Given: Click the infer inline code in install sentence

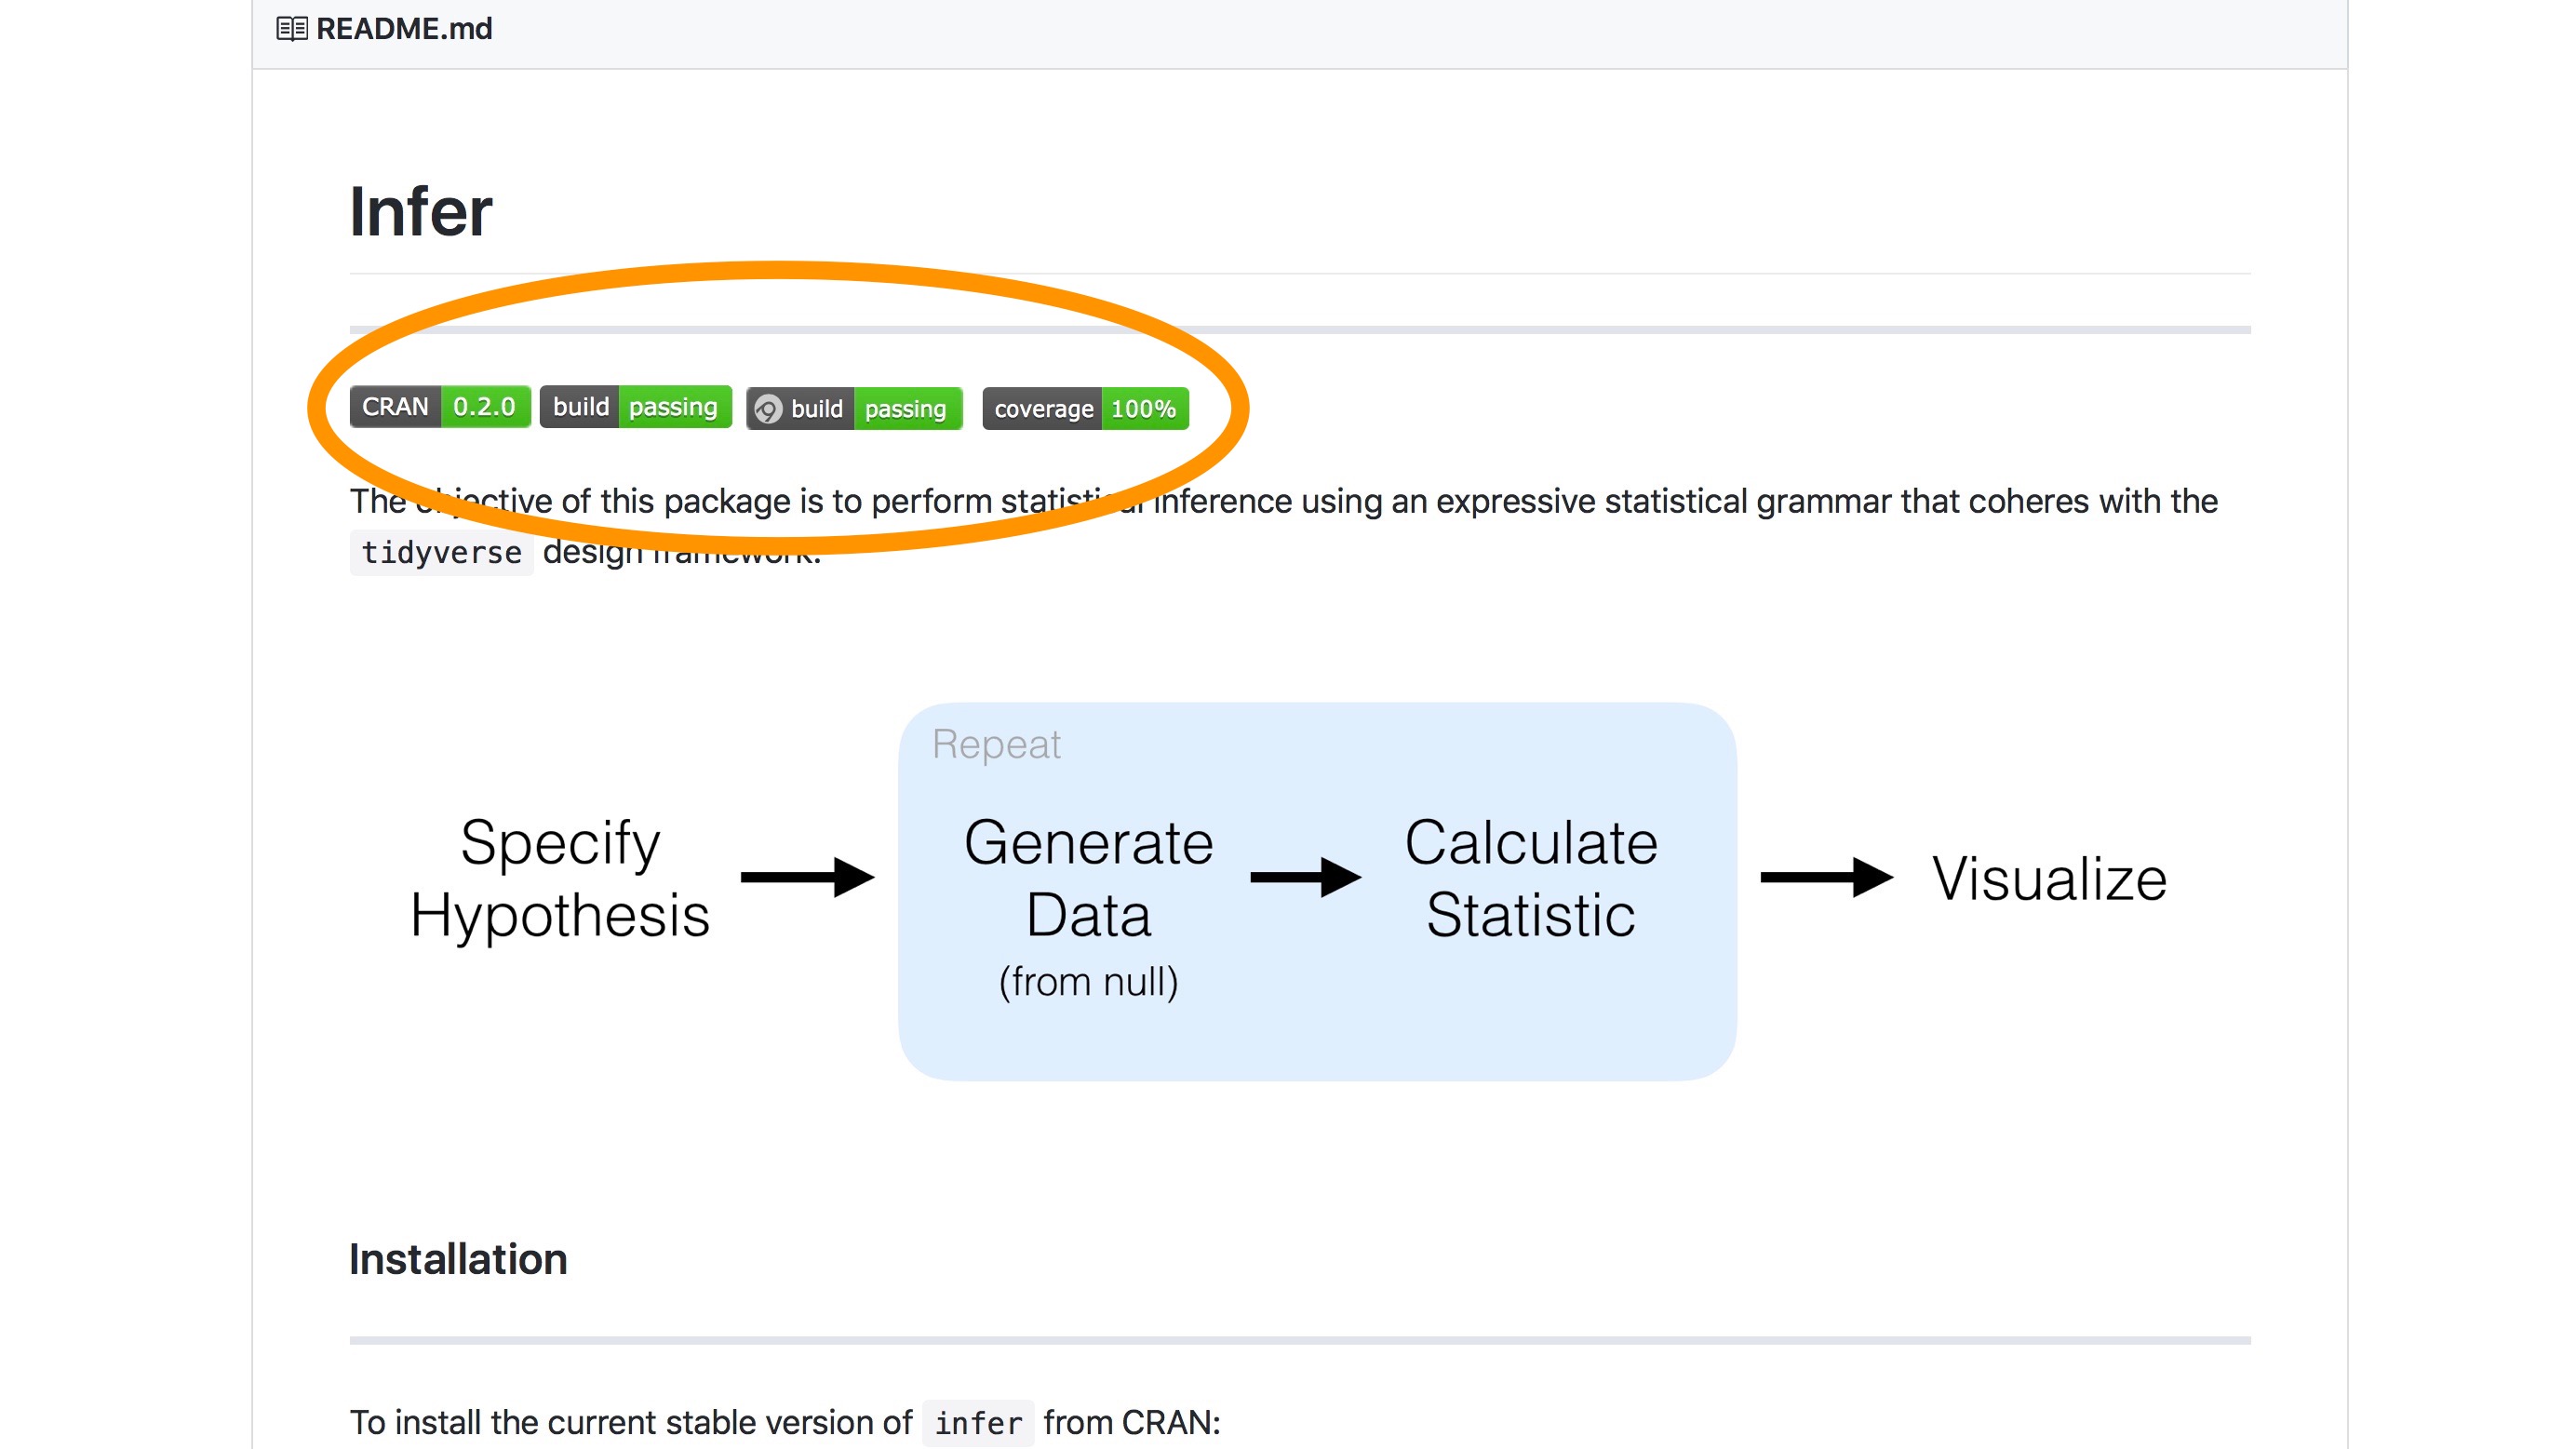Looking at the screenshot, I should click(x=978, y=1423).
